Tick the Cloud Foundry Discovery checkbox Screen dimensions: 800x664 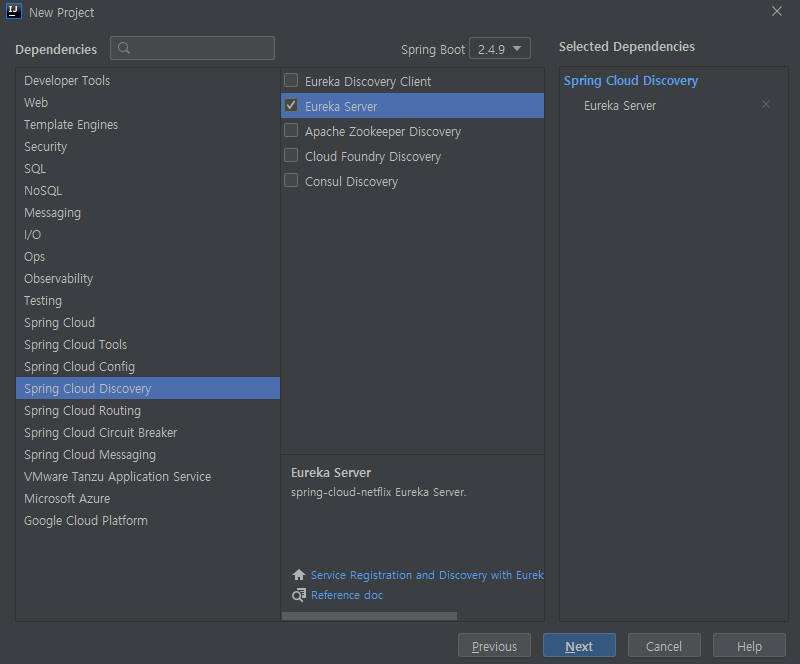(291, 155)
